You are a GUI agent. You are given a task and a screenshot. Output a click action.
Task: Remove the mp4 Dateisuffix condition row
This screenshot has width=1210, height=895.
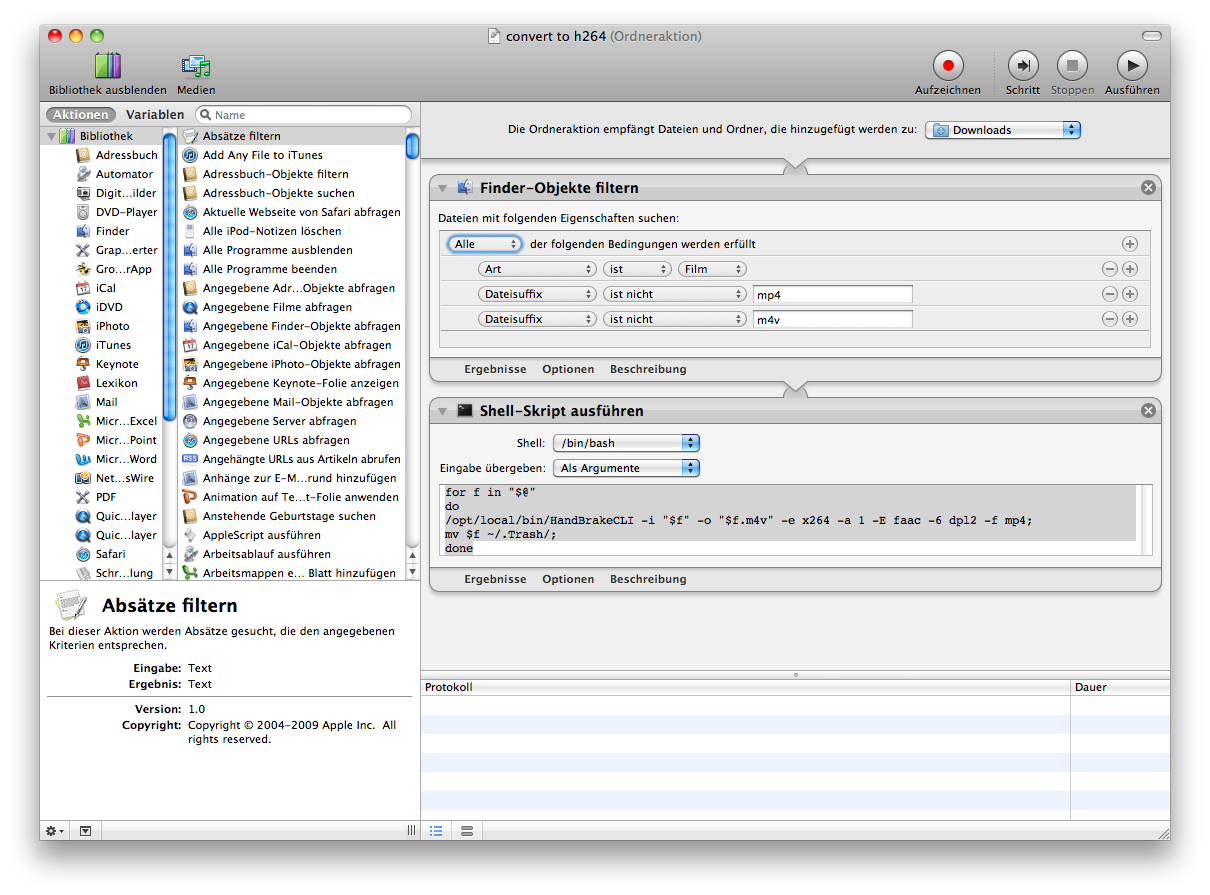(x=1109, y=294)
